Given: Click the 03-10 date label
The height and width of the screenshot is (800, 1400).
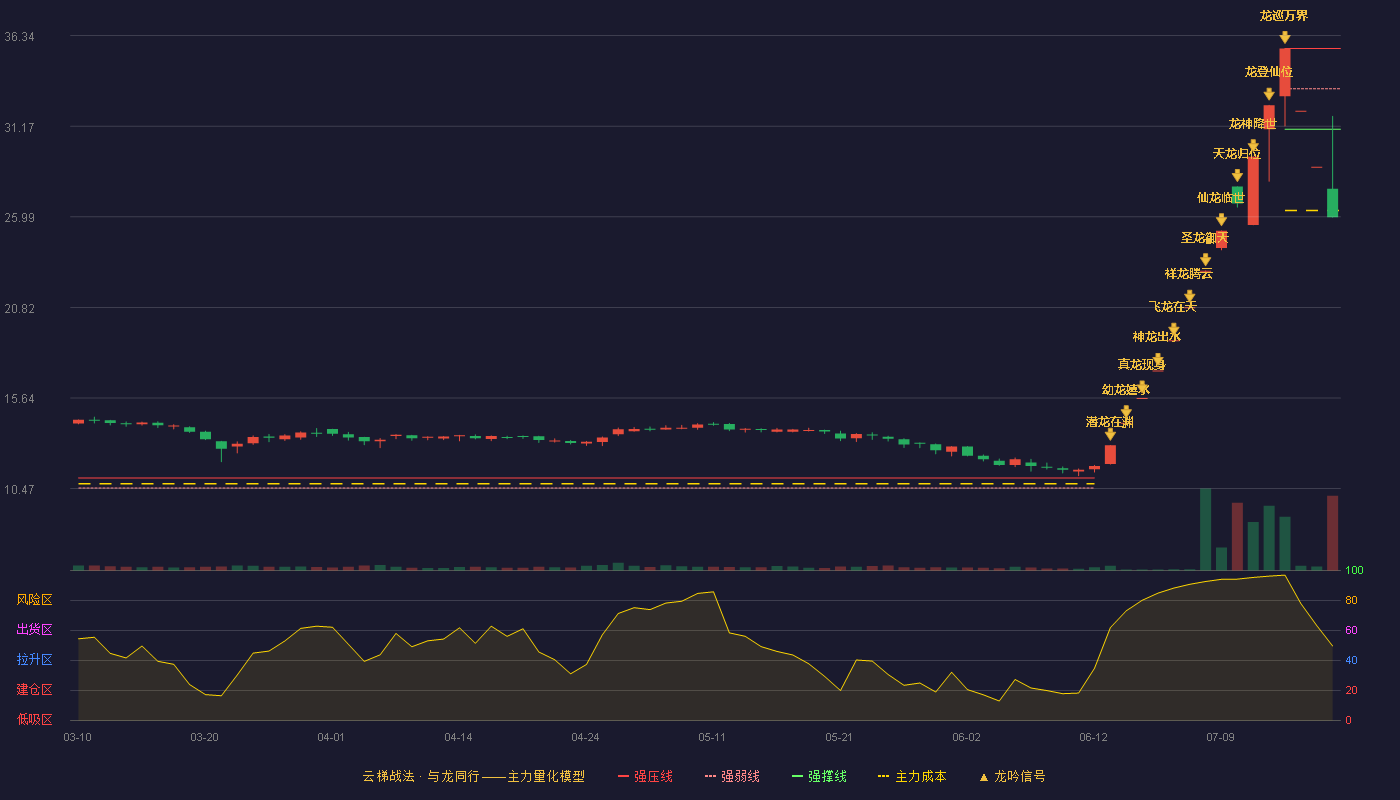Looking at the screenshot, I should 78,737.
